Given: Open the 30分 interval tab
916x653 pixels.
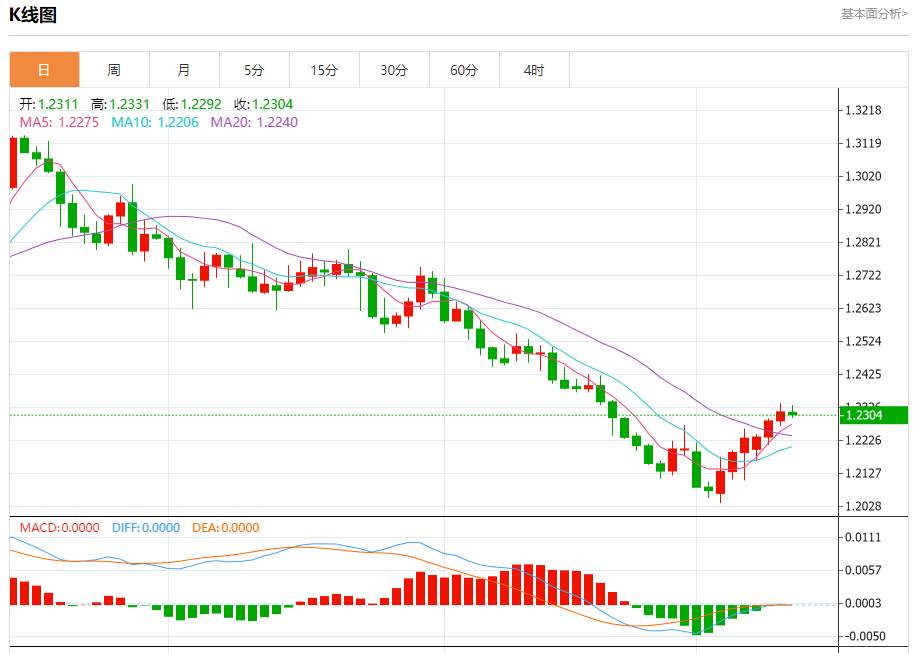Looking at the screenshot, I should (394, 70).
